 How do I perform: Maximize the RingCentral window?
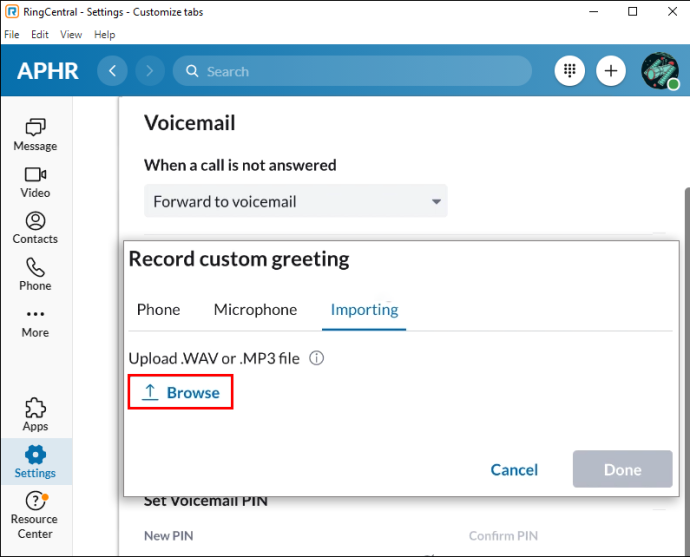click(632, 12)
